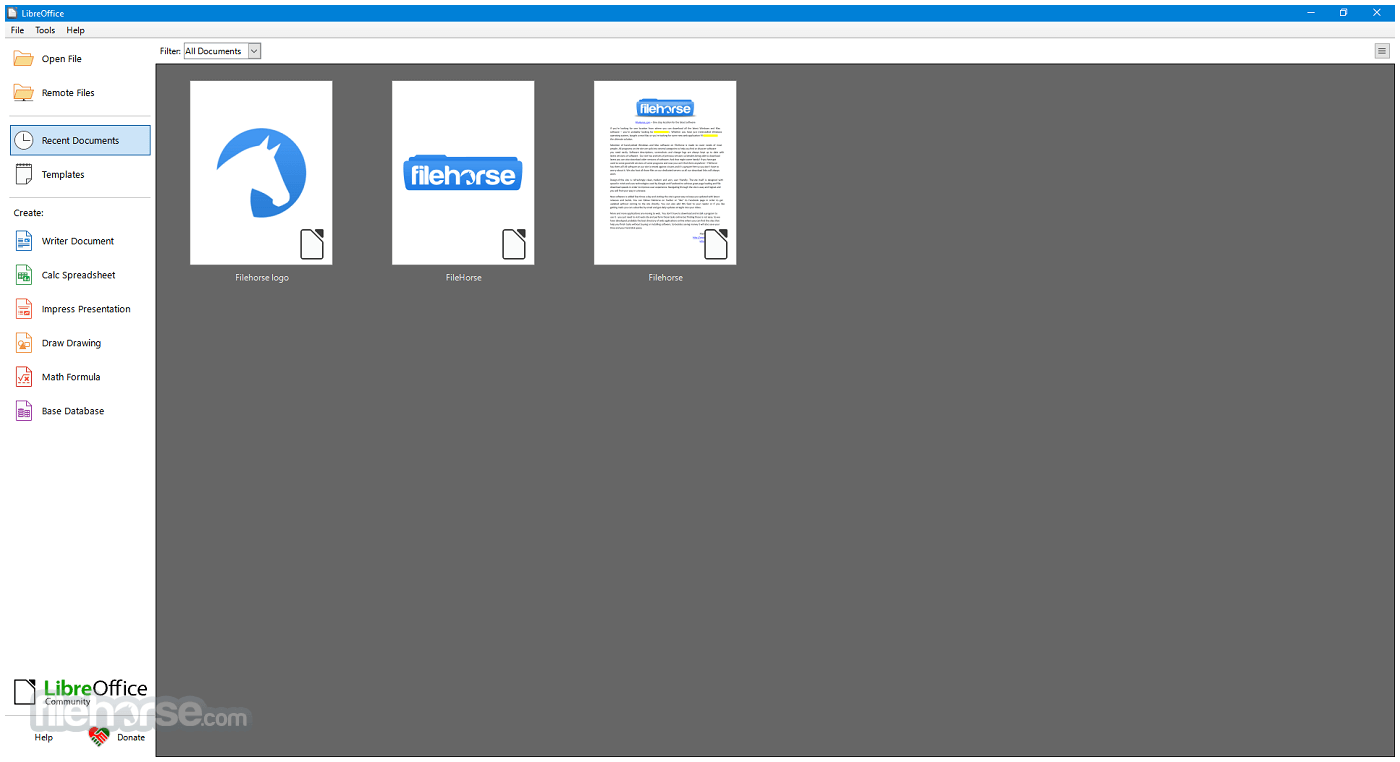Viewport: 1400px width, 762px height.
Task: Click the Open File folder icon
Action: click(x=23, y=59)
